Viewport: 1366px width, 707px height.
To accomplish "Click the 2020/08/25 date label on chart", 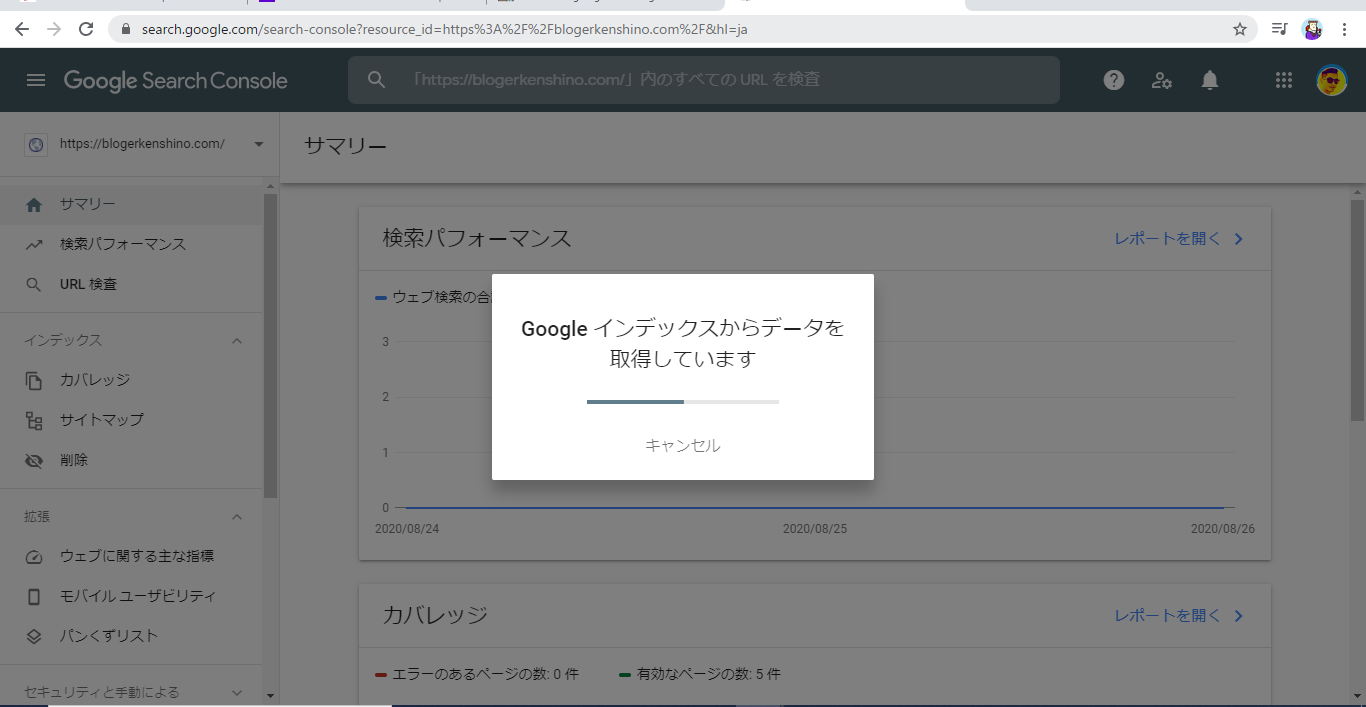I will [815, 529].
